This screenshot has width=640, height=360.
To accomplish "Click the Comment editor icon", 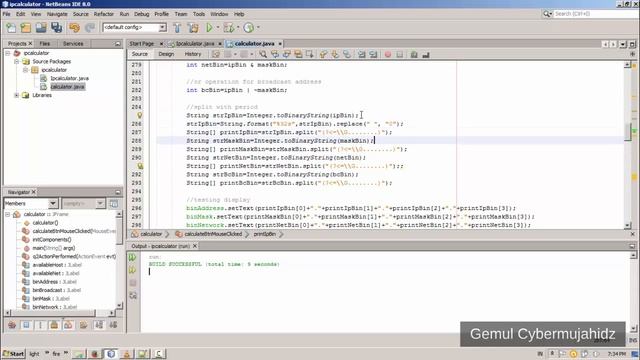I will (x=414, y=54).
